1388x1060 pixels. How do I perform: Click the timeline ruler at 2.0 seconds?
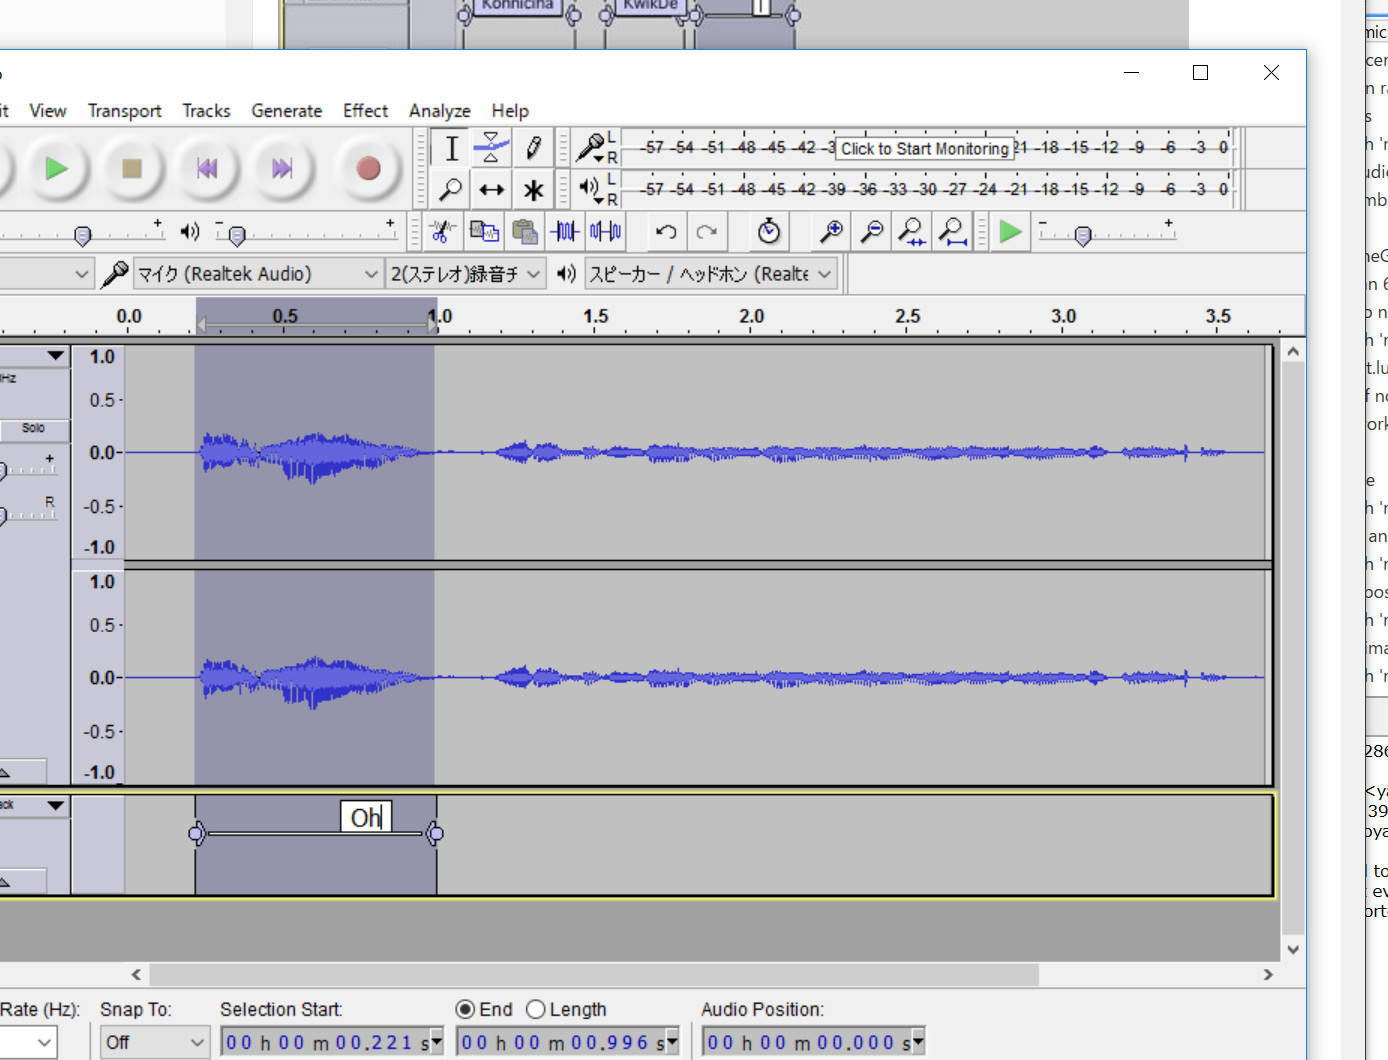tap(751, 316)
